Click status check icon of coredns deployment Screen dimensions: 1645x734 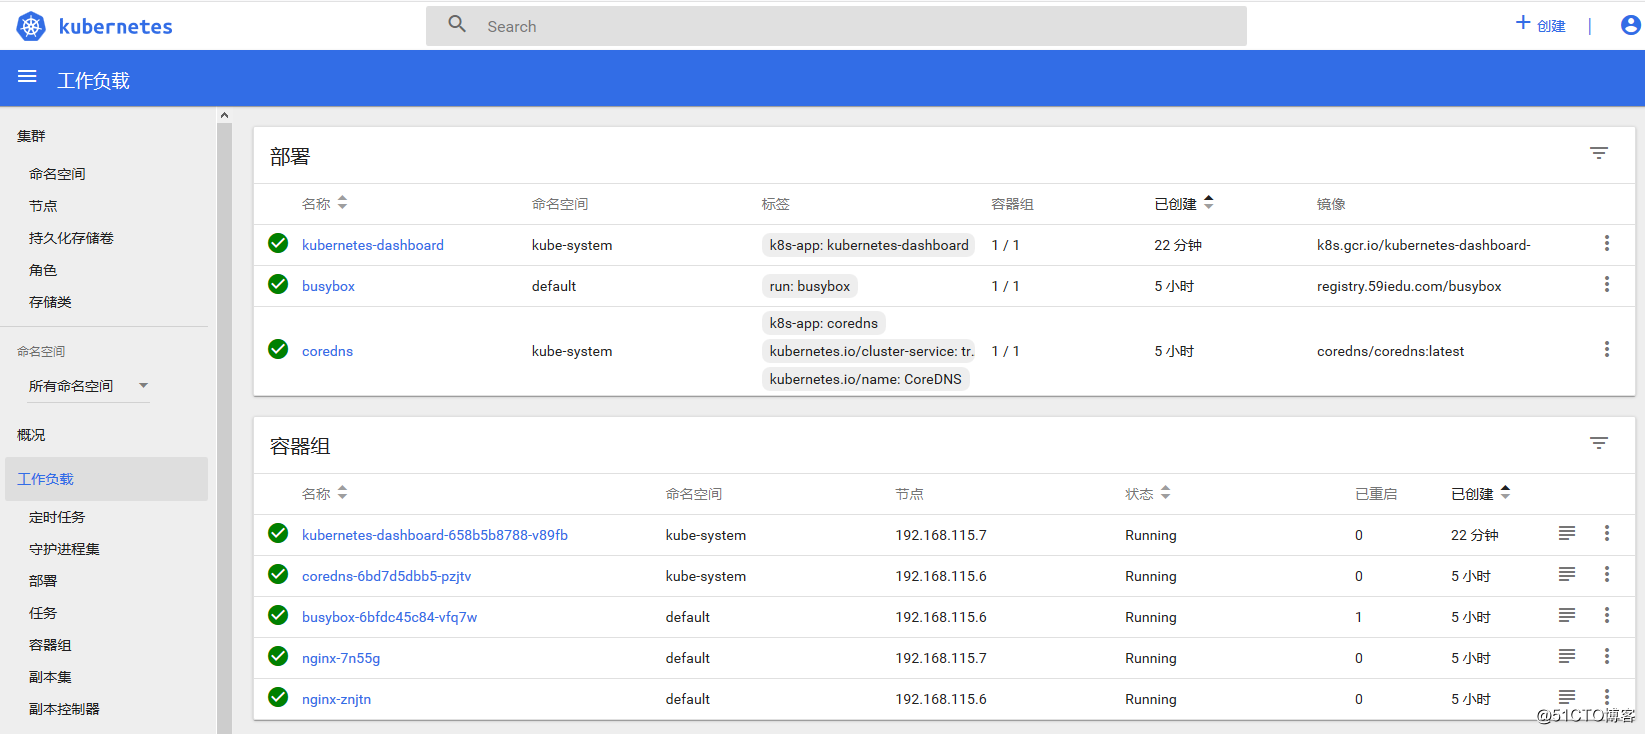coord(278,349)
